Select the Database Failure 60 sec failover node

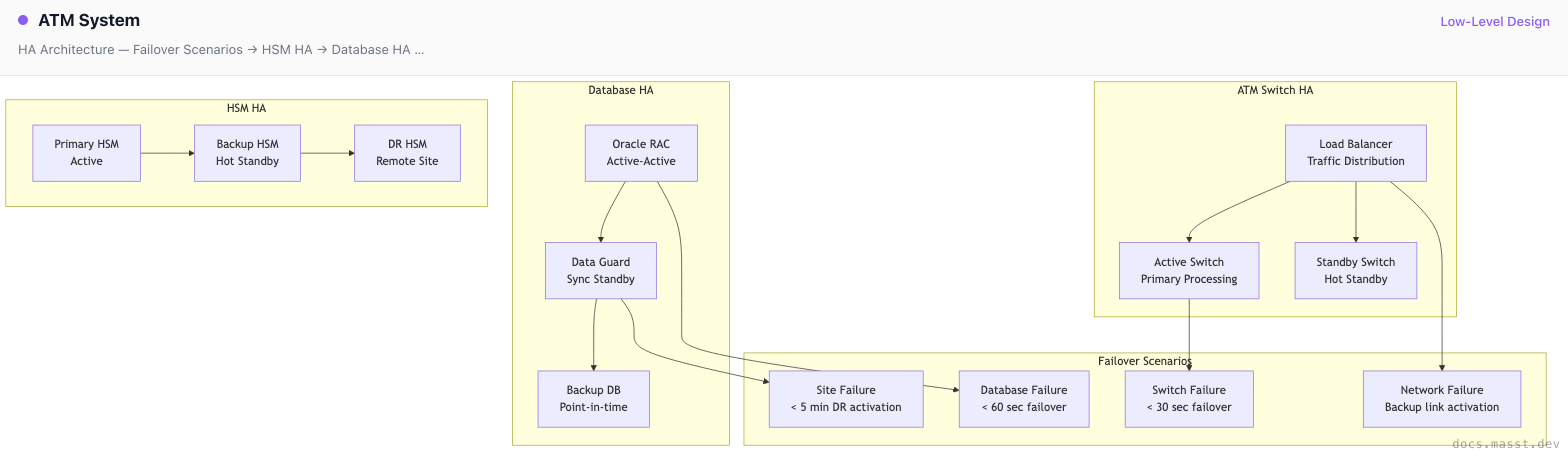coord(1024,399)
